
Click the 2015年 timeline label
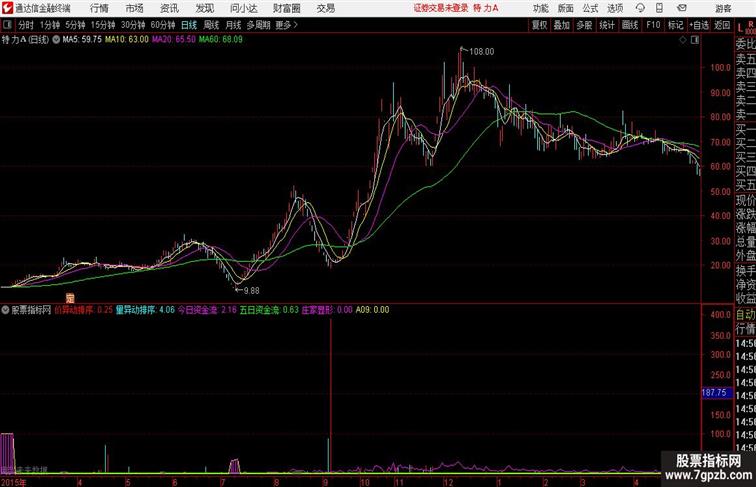click(14, 482)
